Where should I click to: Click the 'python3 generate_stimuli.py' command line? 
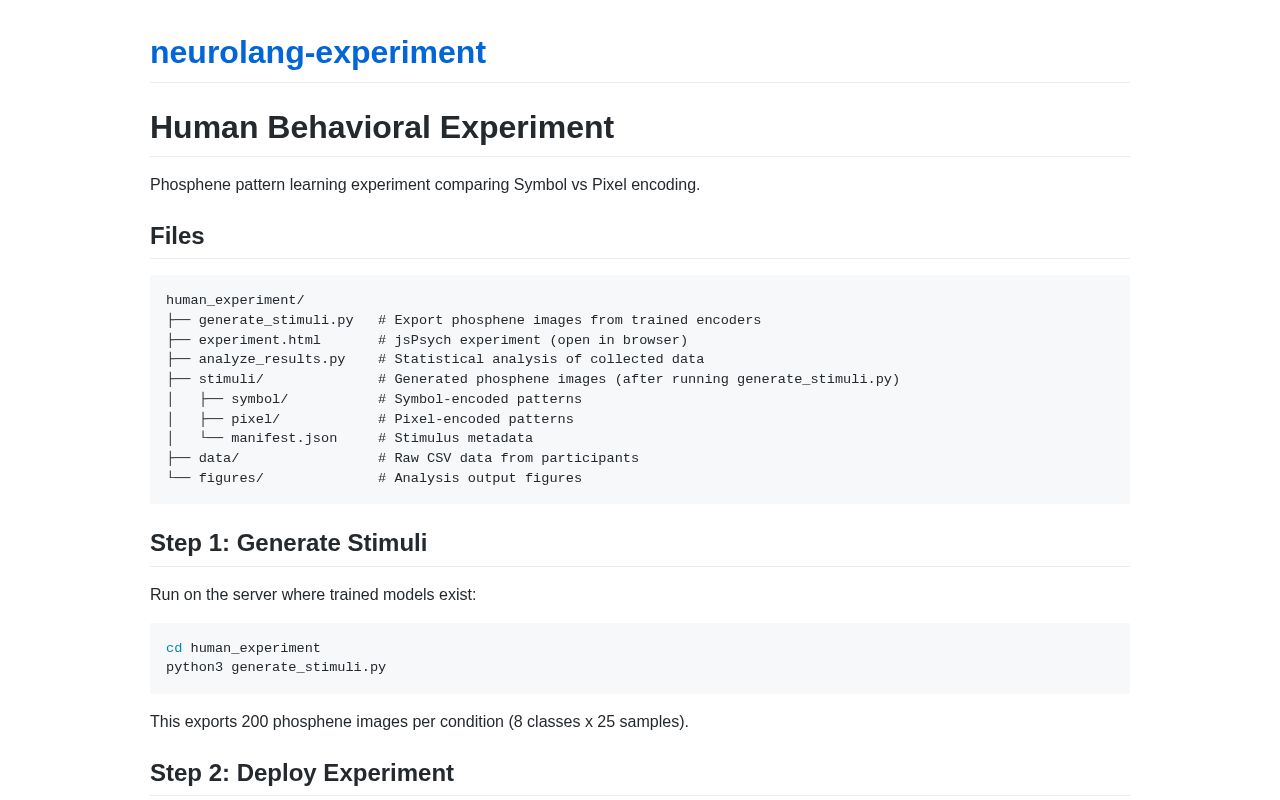[x=276, y=668]
